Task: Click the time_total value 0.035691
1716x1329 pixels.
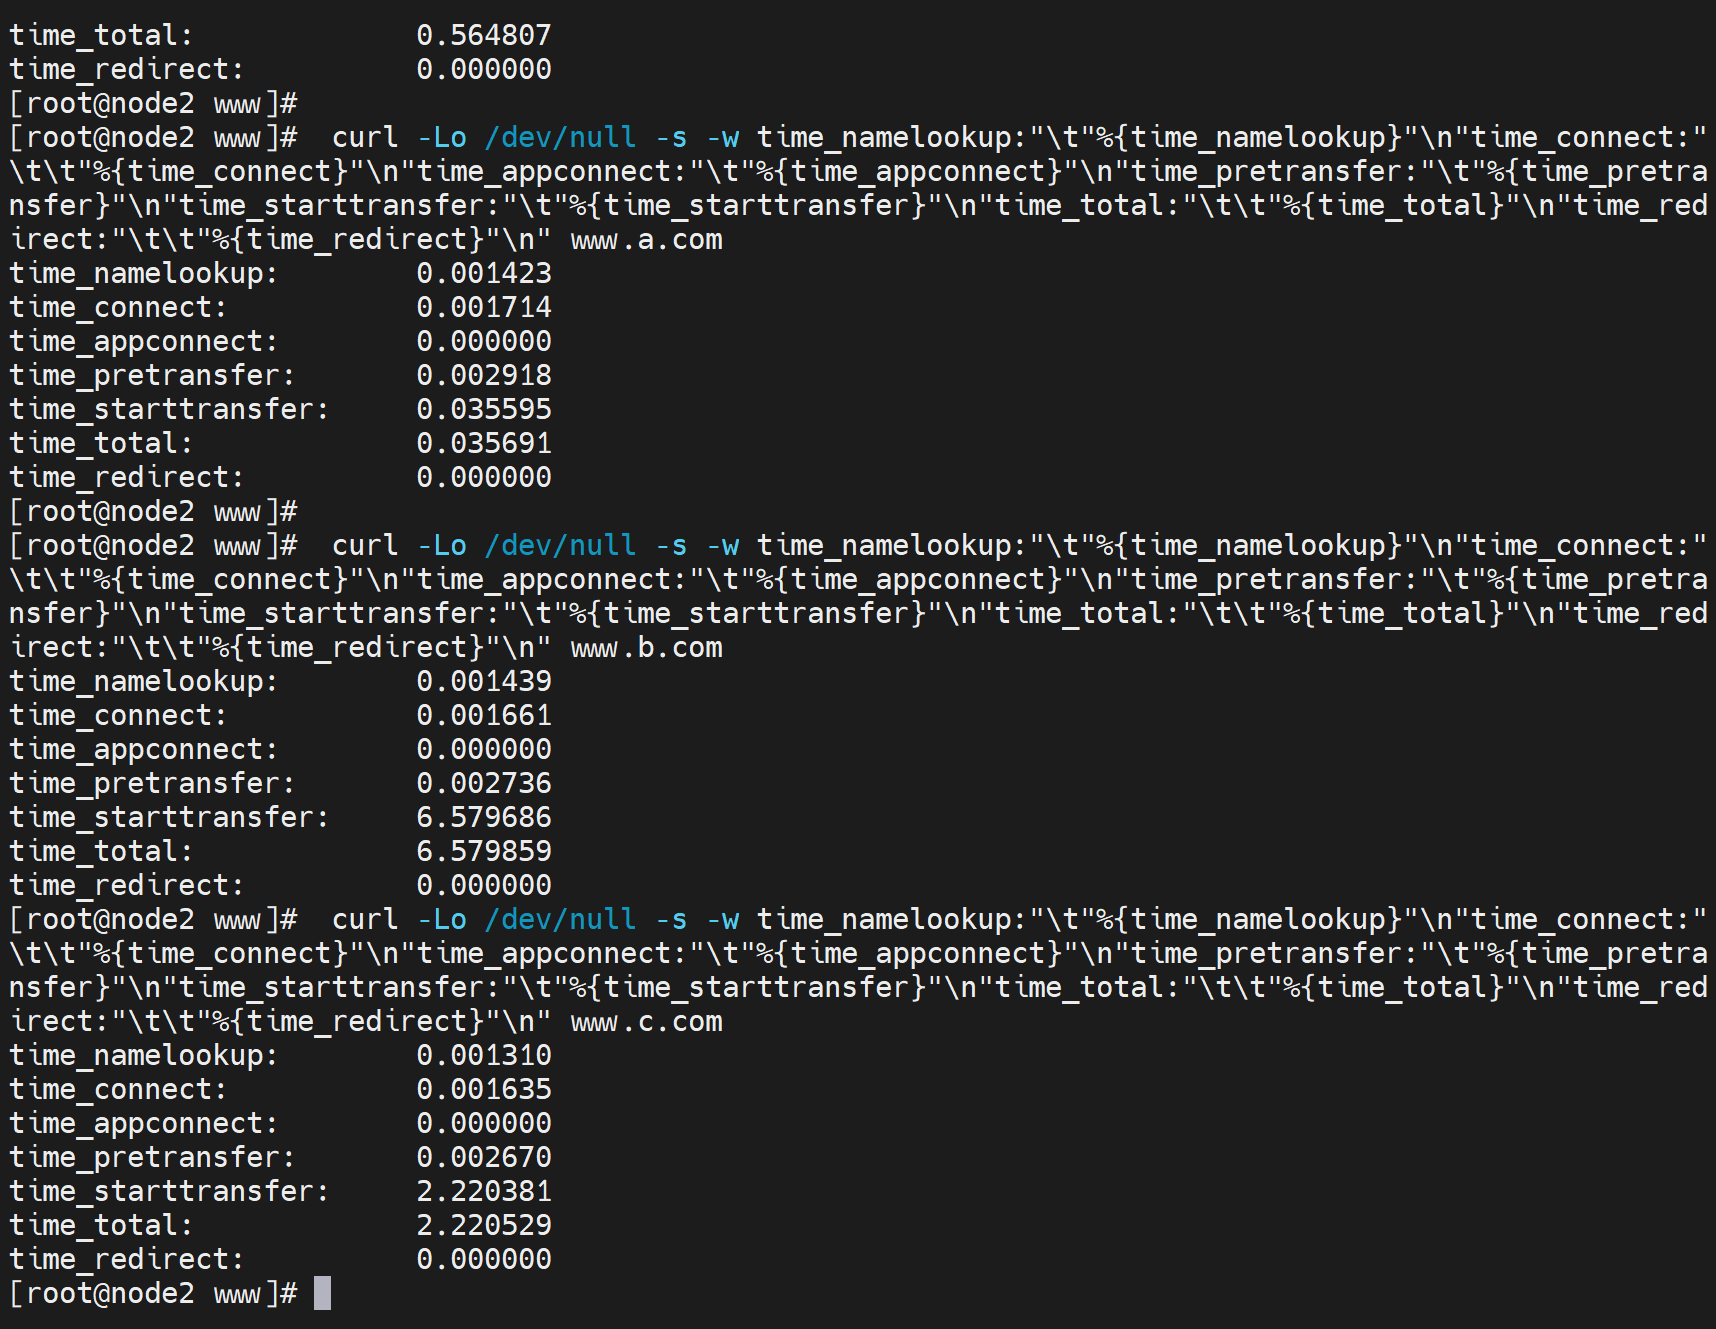Action: click(x=483, y=443)
